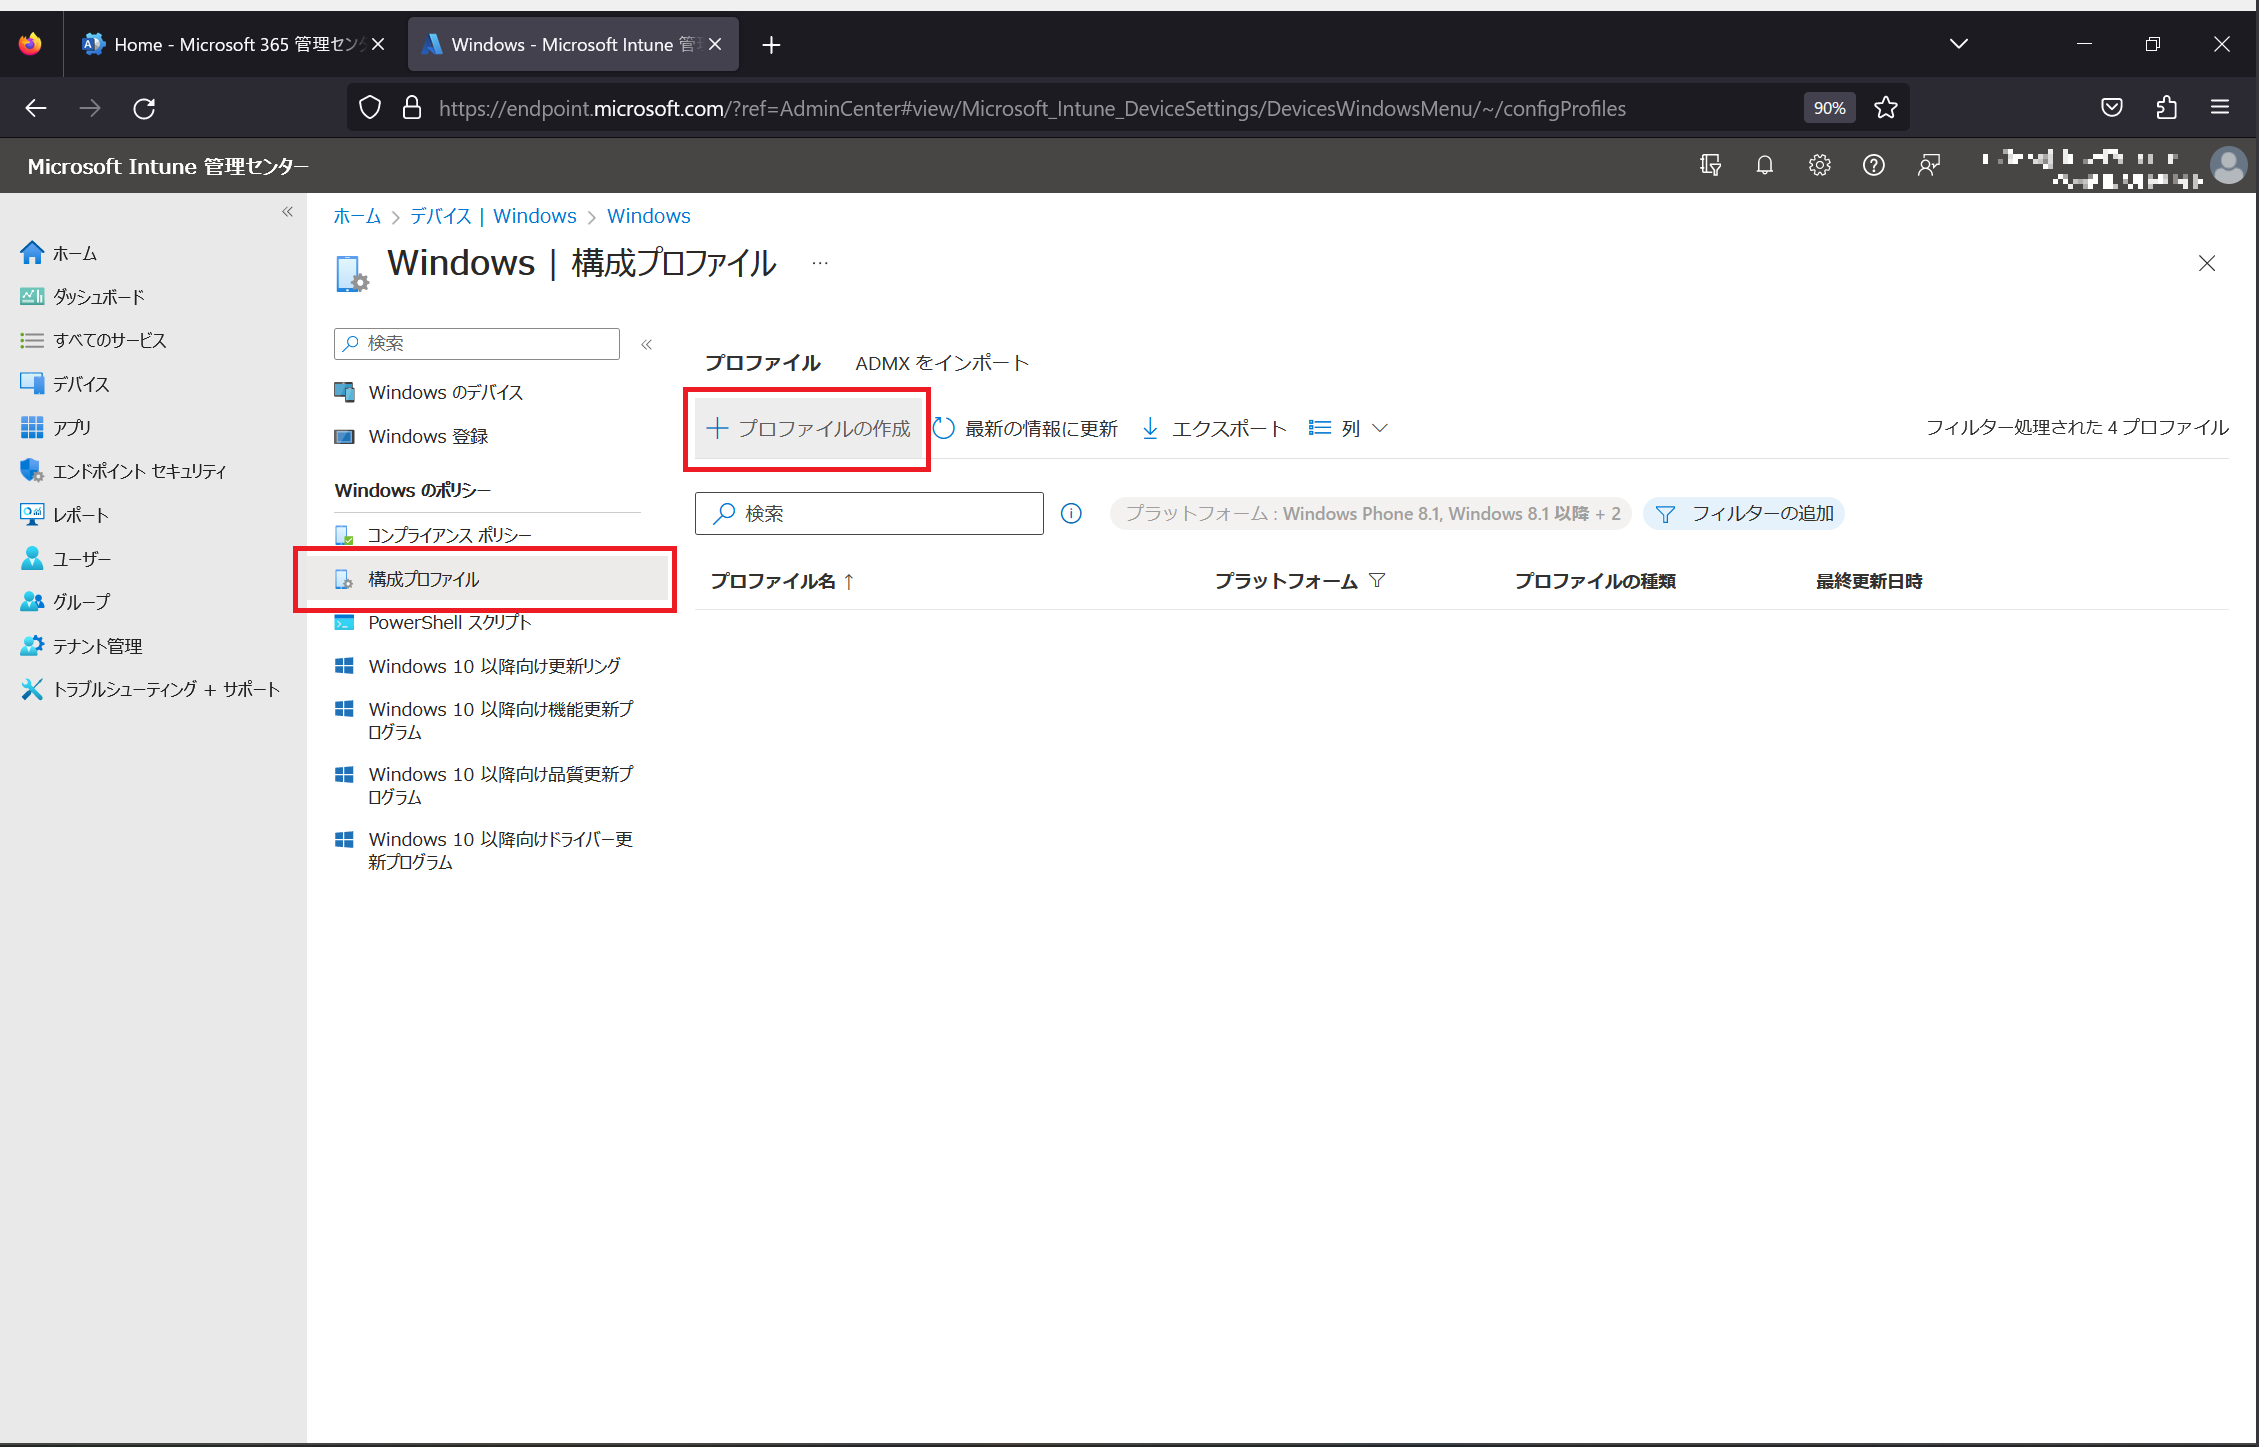Open ダッシュボード in the left navigation
Screen dimensions: 2266x1452
[x=83, y=298]
